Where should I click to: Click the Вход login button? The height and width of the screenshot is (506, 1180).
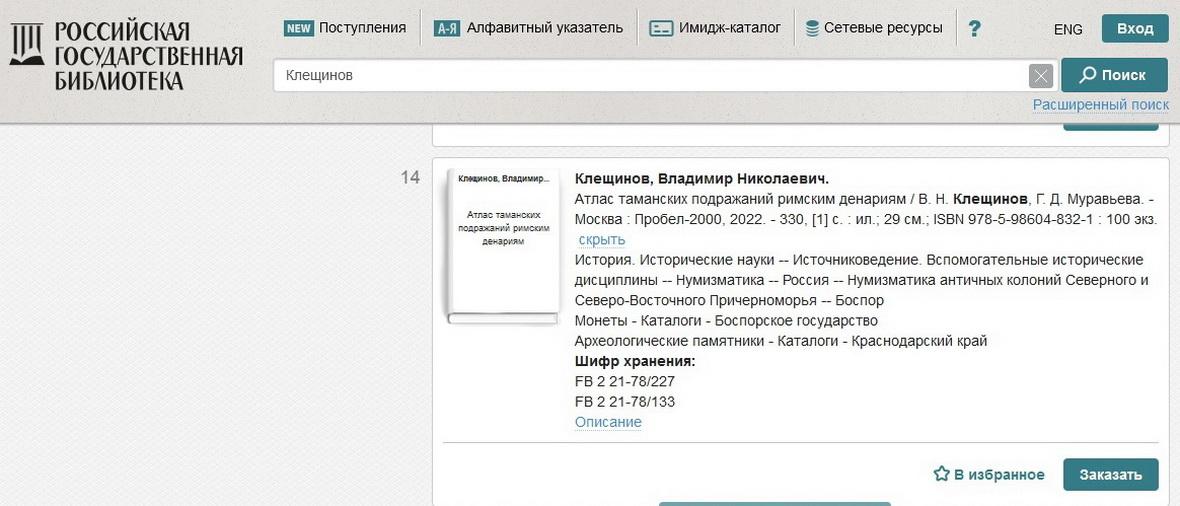pos(1135,29)
